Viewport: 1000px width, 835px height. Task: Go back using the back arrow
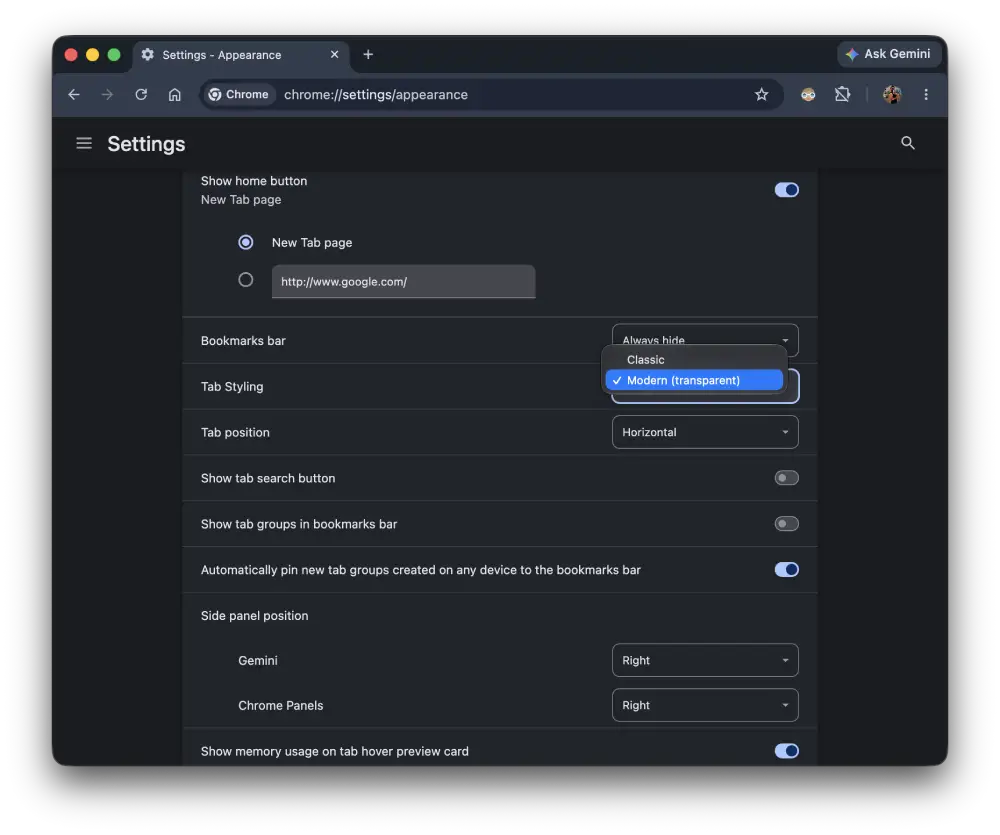[x=74, y=94]
